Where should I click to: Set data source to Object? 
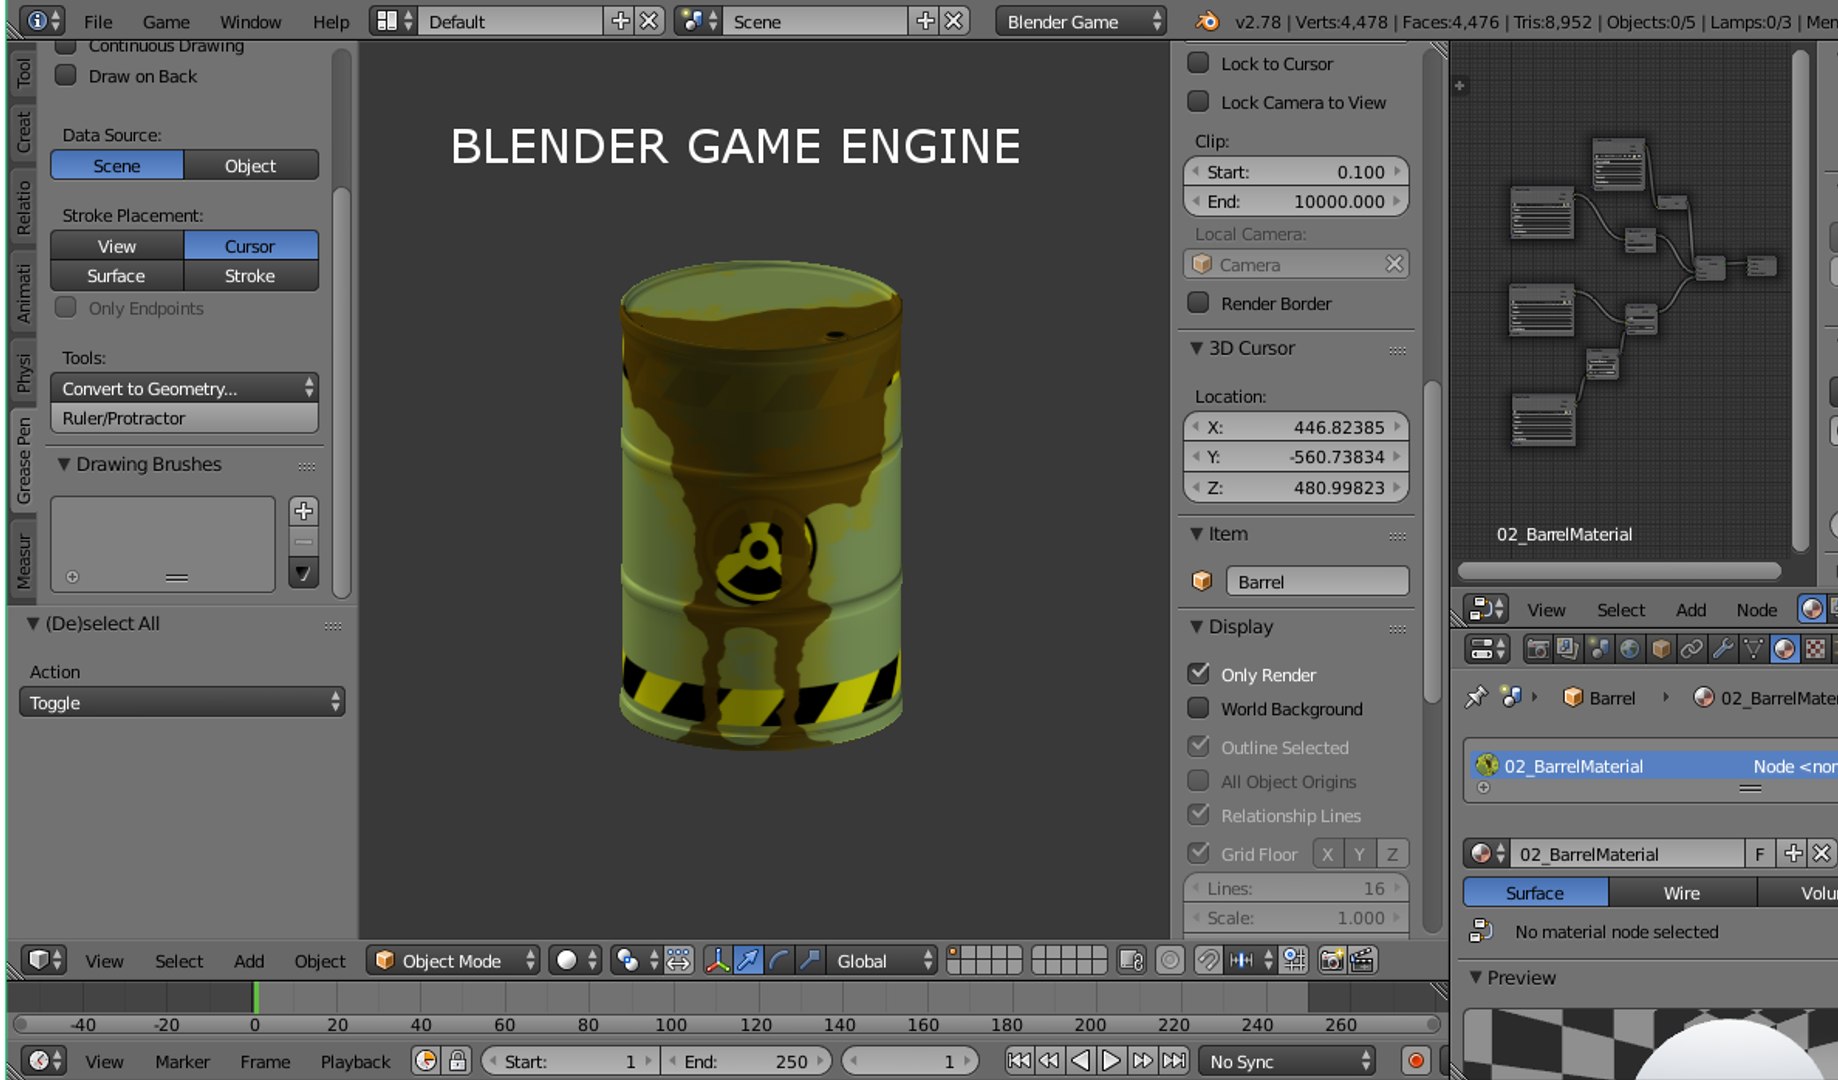point(251,166)
